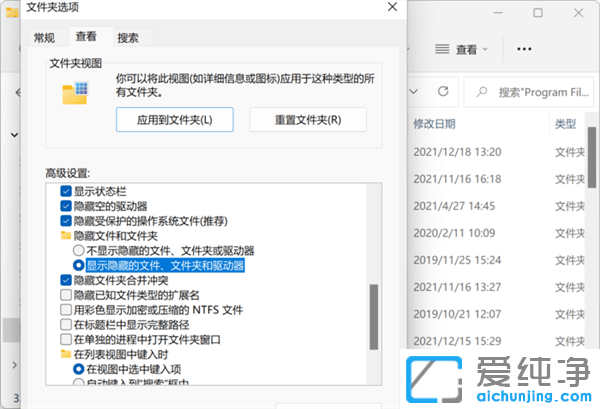The image size is (600, 409).
Task: Toggle 隐藏受保护的操作系统文件(推荐) checkbox
Action: point(66,221)
